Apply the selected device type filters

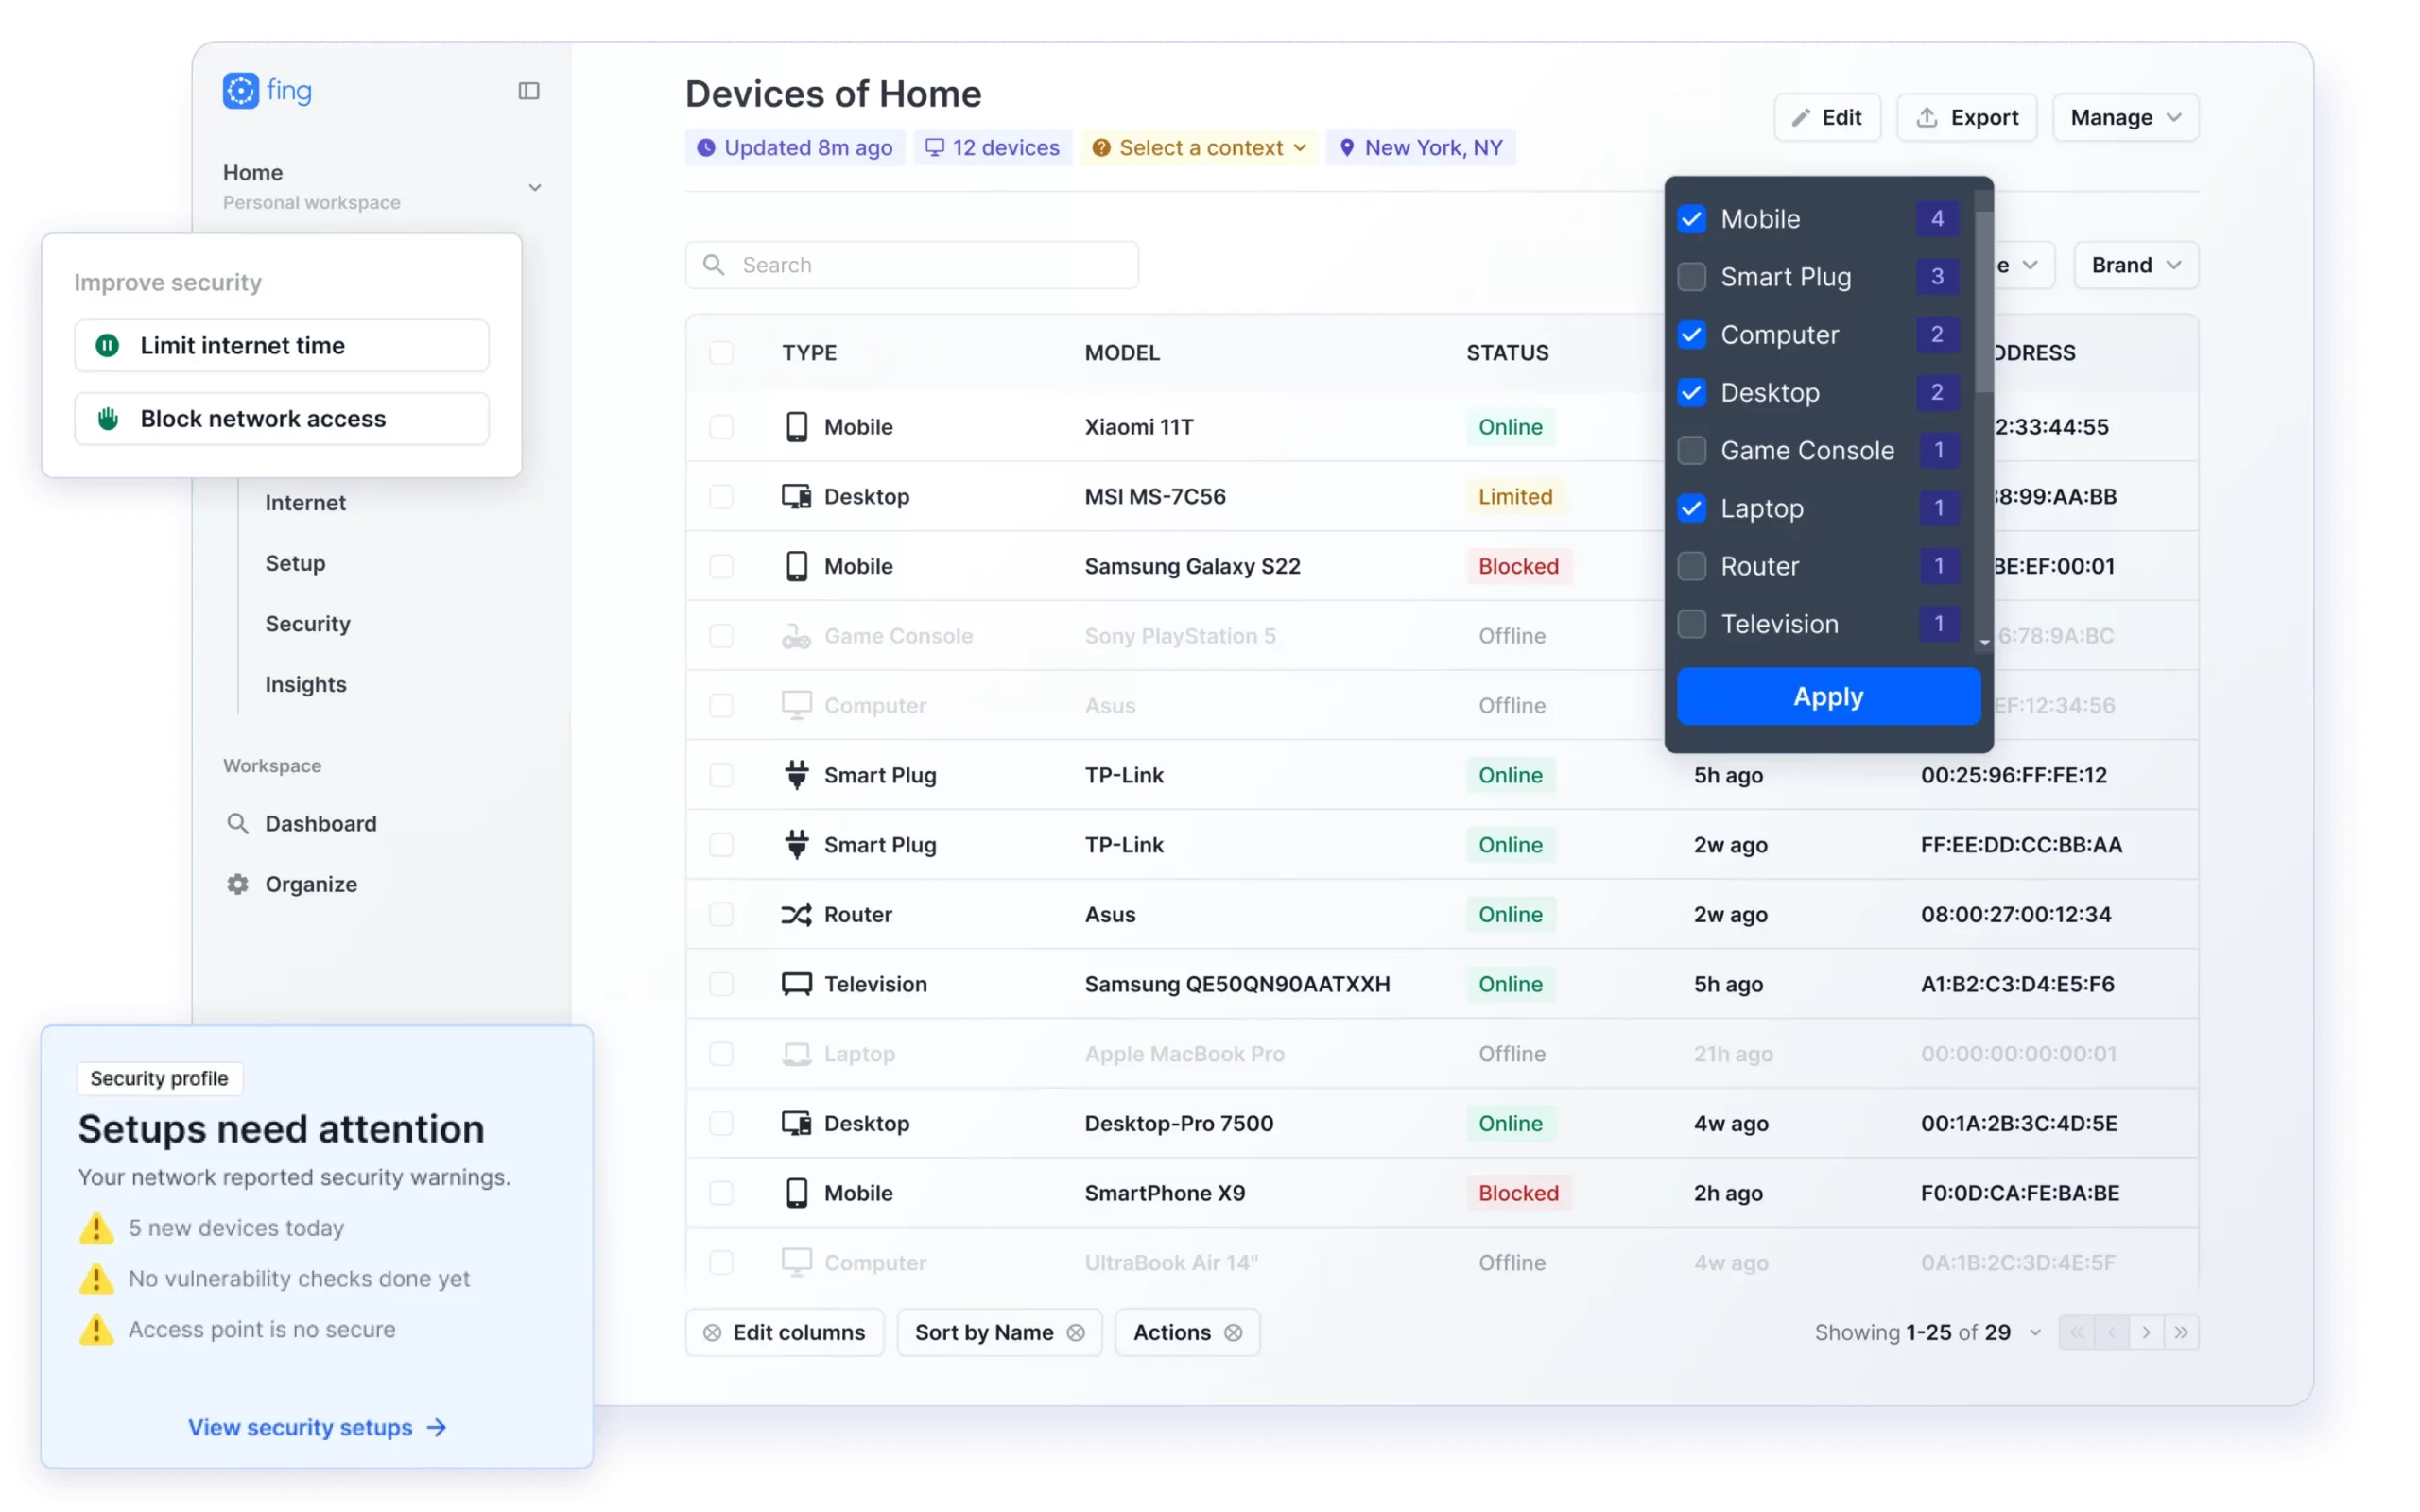click(1828, 696)
